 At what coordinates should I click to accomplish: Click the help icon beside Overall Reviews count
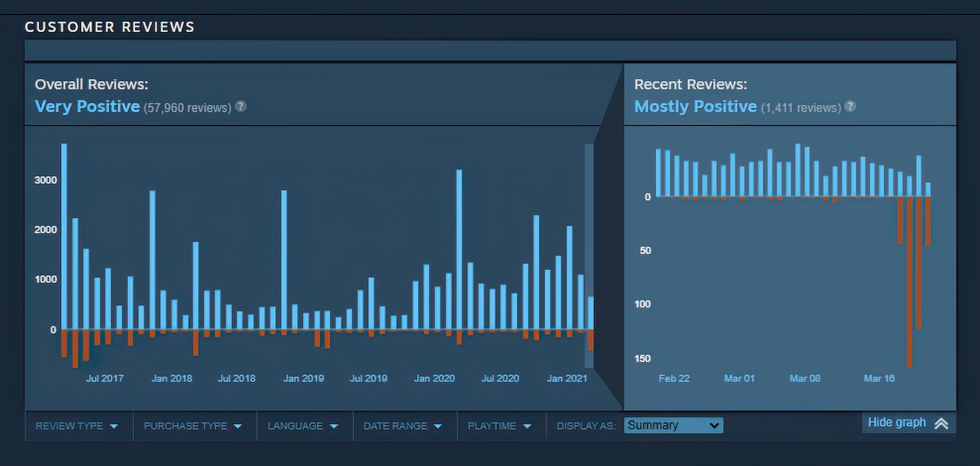(240, 107)
